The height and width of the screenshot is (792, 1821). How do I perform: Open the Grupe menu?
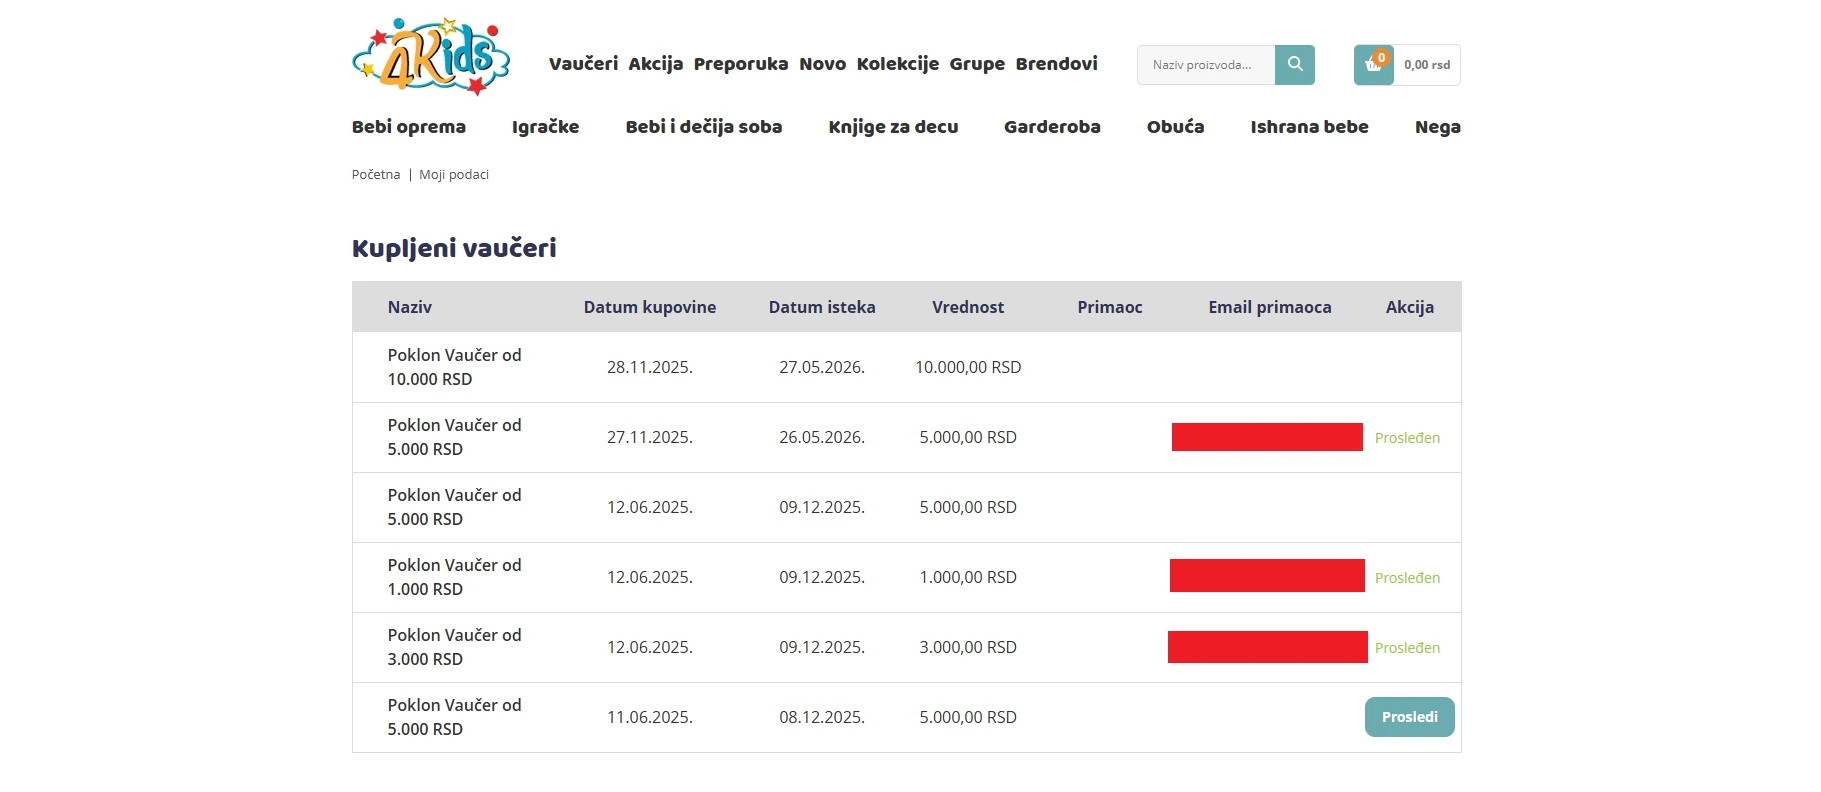[x=976, y=64]
